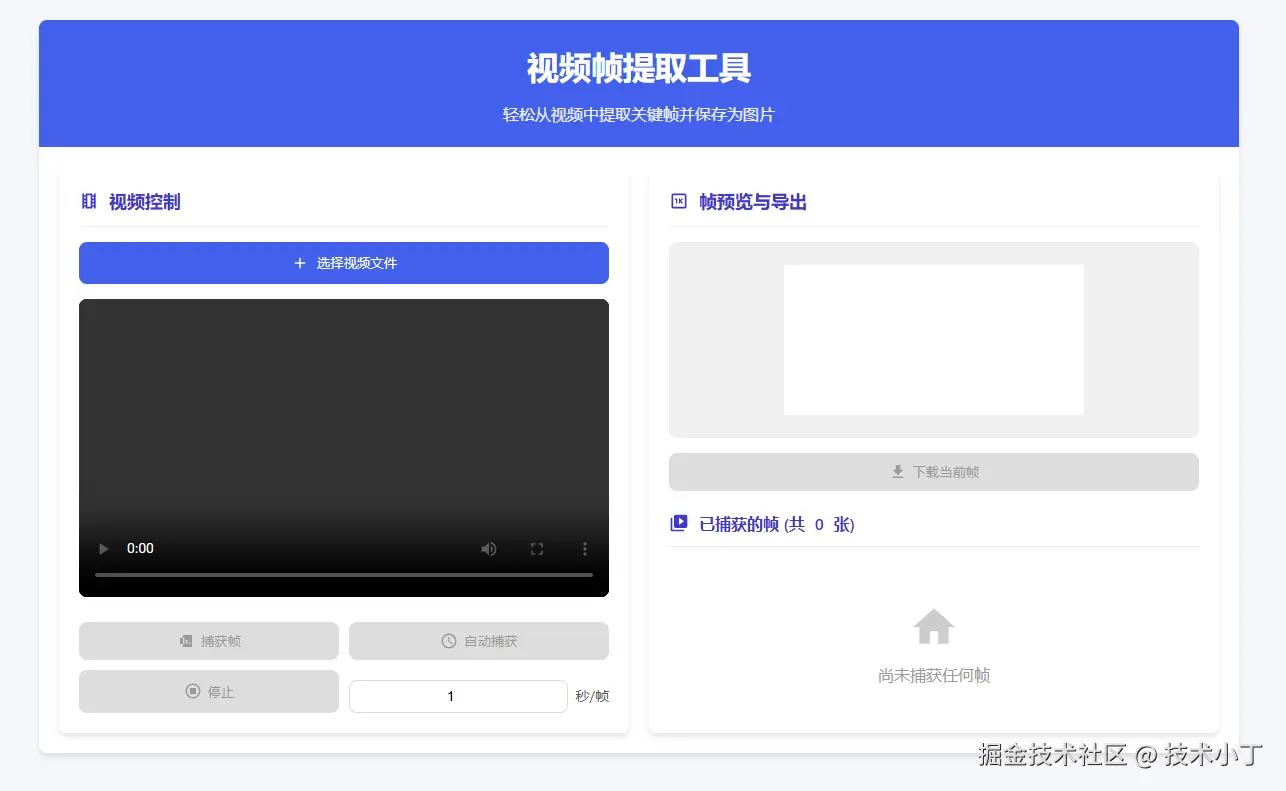Click the 捕获帧 button
This screenshot has width=1286, height=791.
[x=209, y=641]
